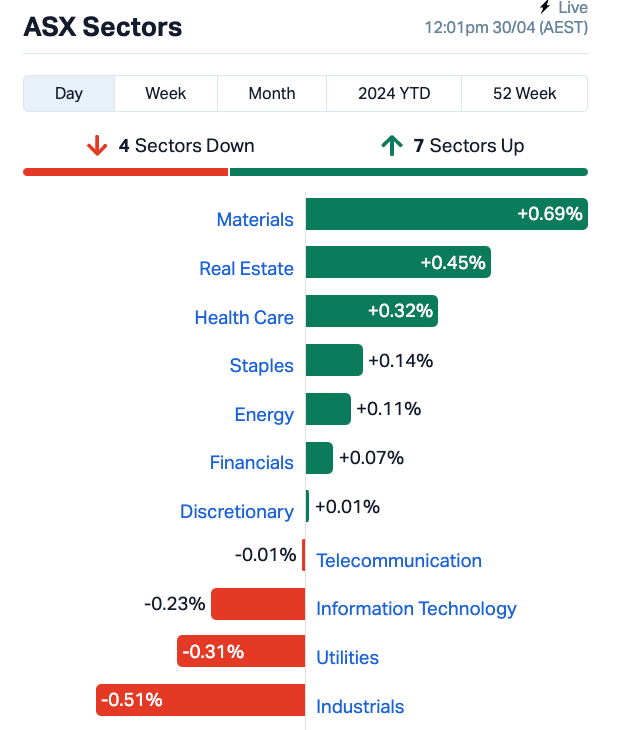Click the lightning bolt Live icon
622x730 pixels.
click(x=545, y=7)
